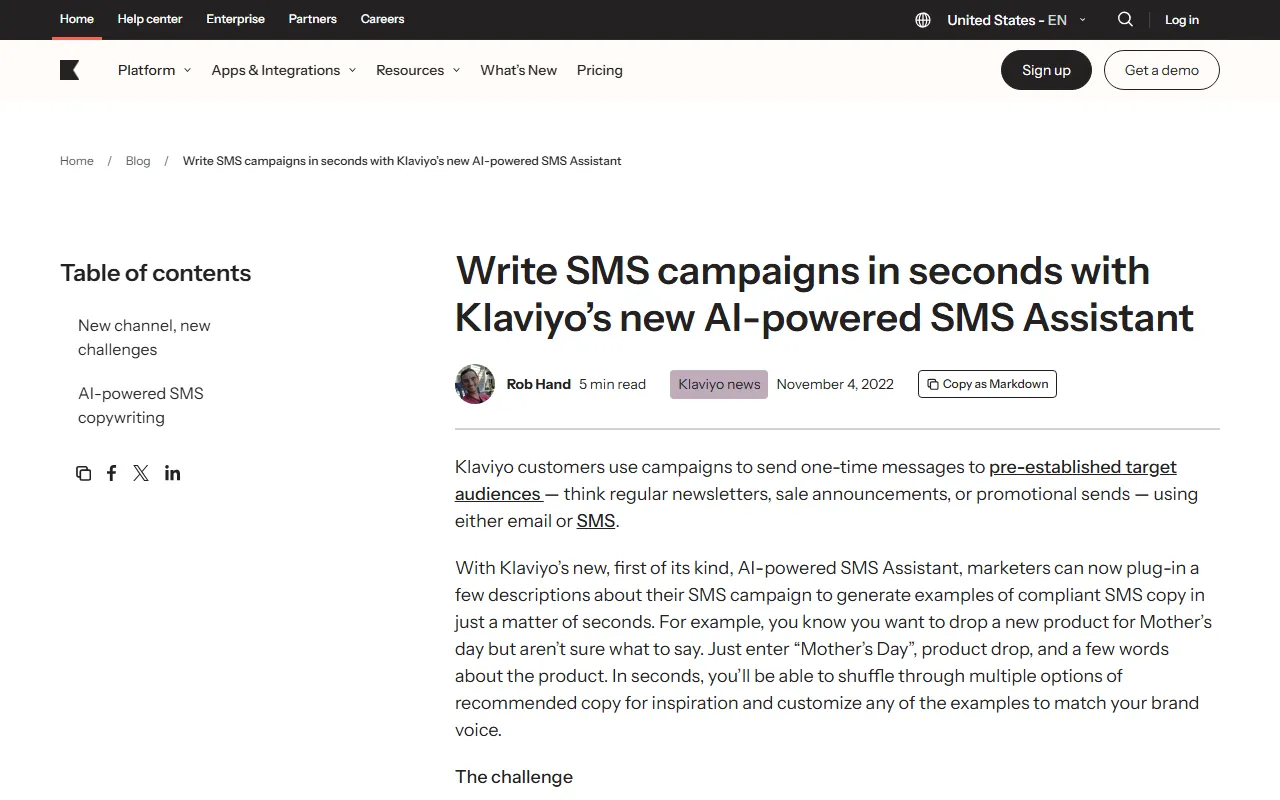Share article on Facebook
This screenshot has height=800, width=1280.
112,473
